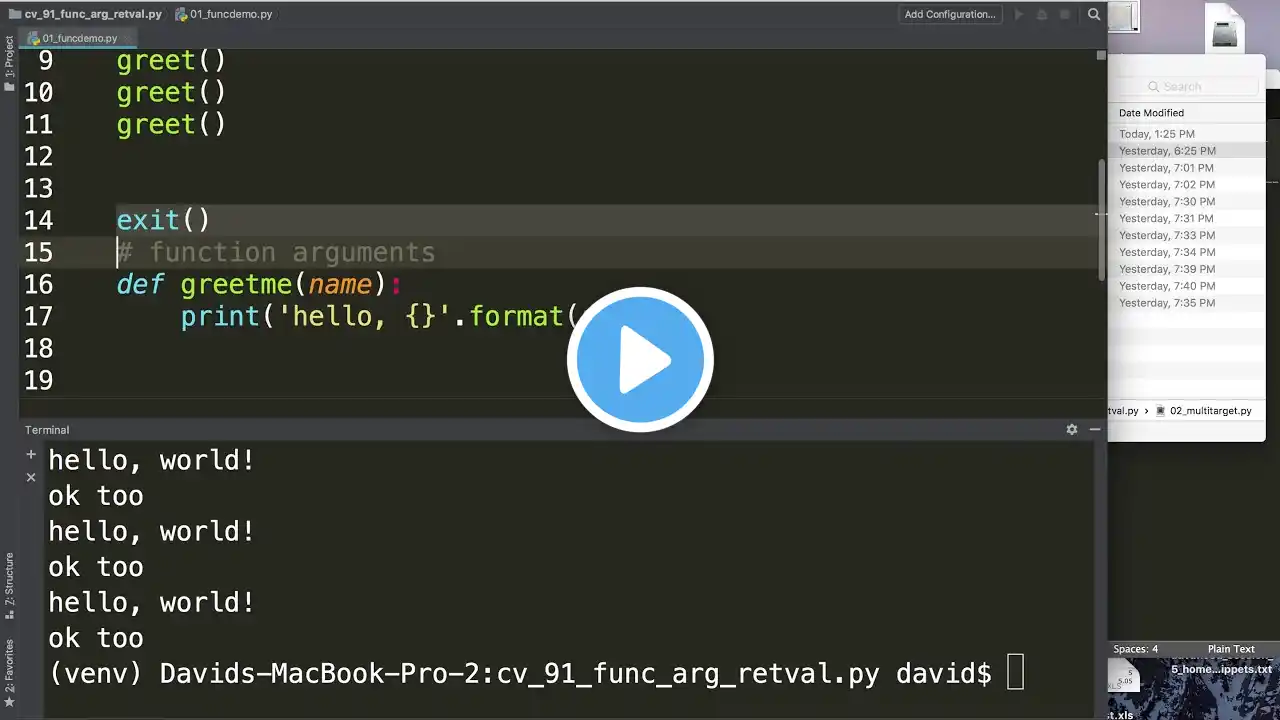Click the greetme function definition on line 16
This screenshot has height=720, width=1280.
click(259, 284)
